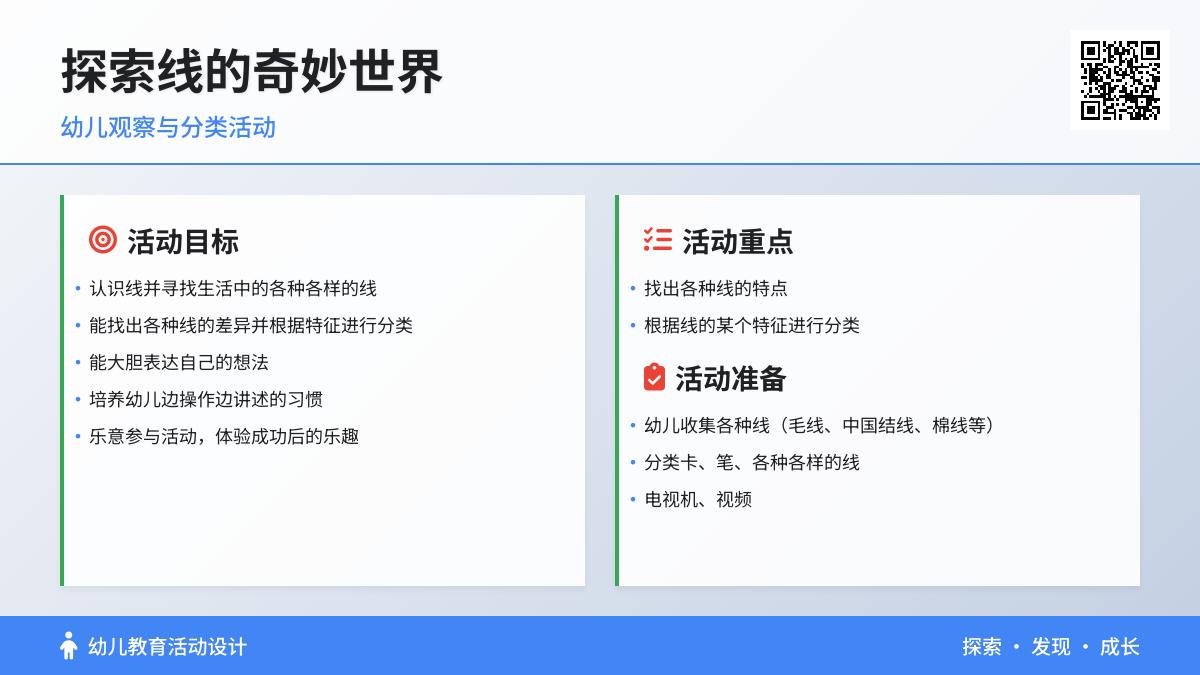Click the child figure icon in footer
Screen dimensions: 1200x675
click(69, 646)
